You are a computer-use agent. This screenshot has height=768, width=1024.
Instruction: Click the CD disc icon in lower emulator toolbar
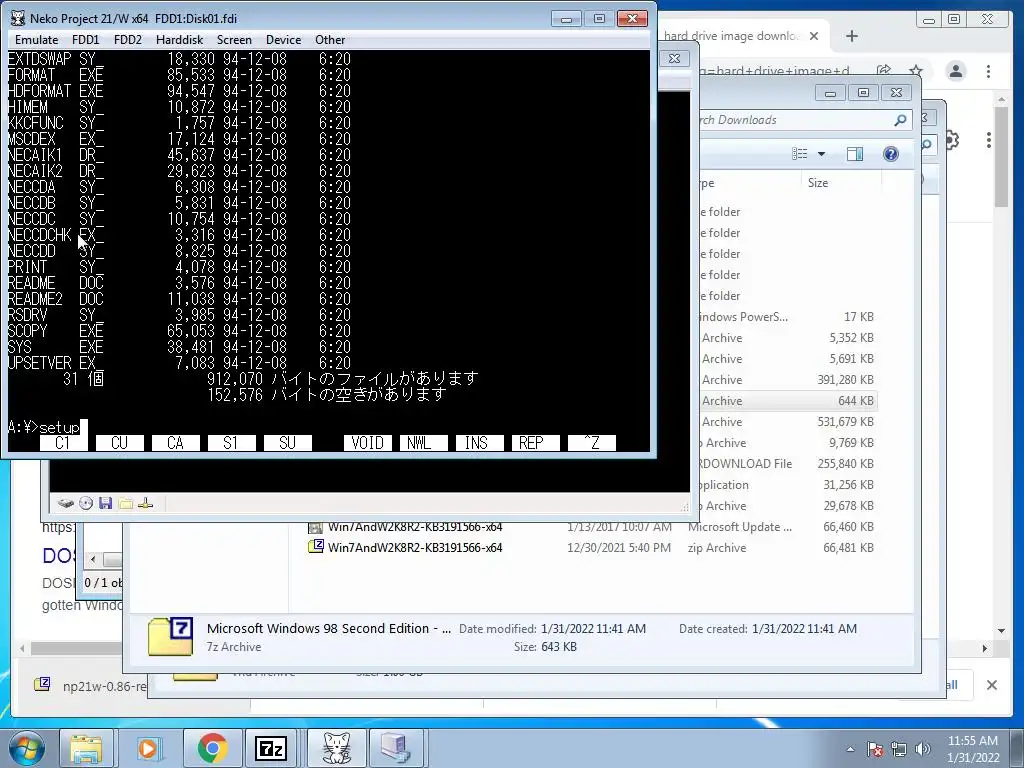(x=86, y=503)
